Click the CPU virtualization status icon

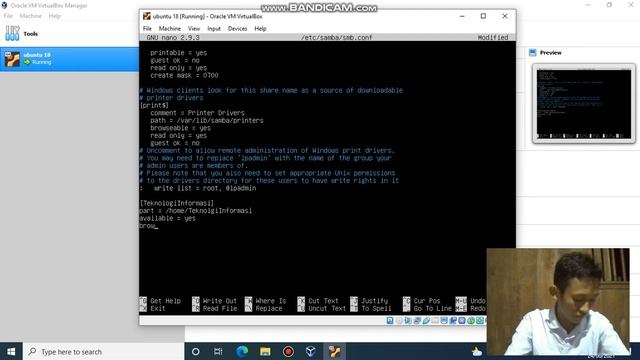[x=462, y=320]
